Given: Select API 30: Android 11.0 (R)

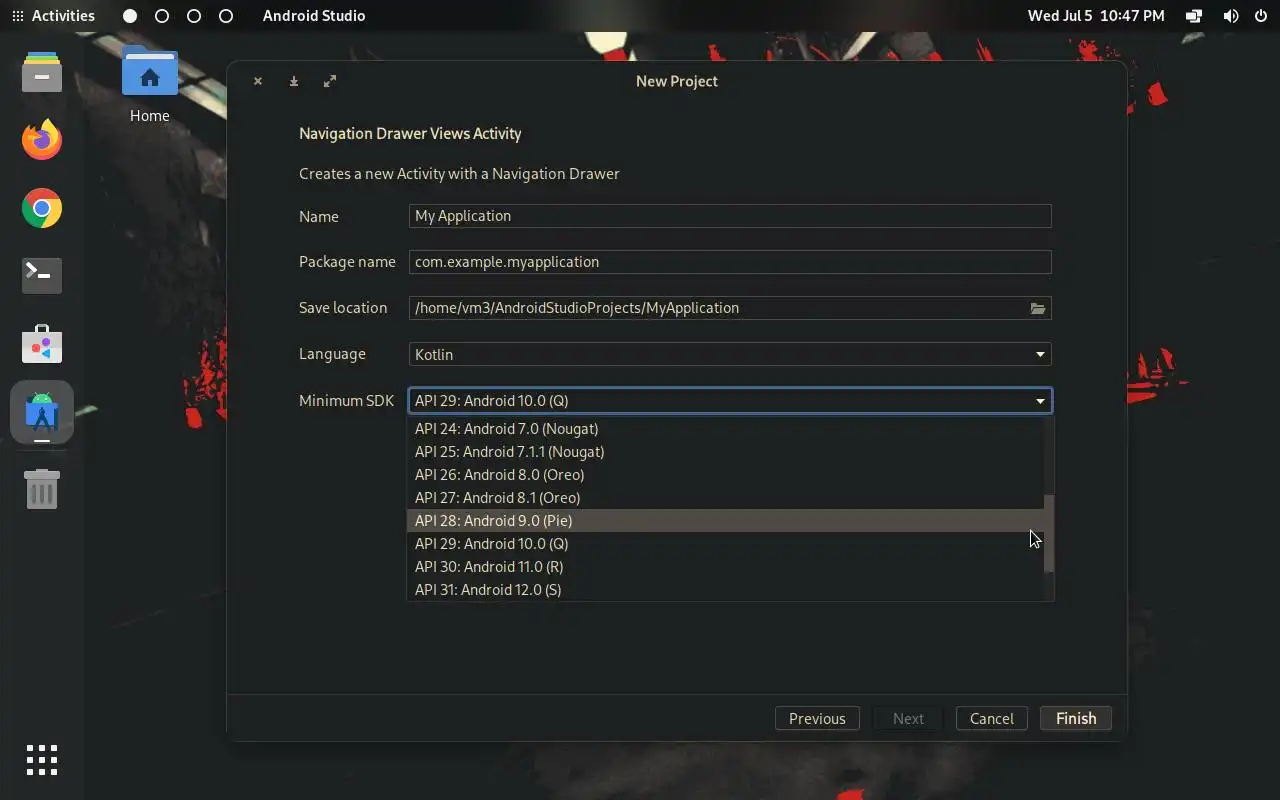Looking at the screenshot, I should [725, 566].
